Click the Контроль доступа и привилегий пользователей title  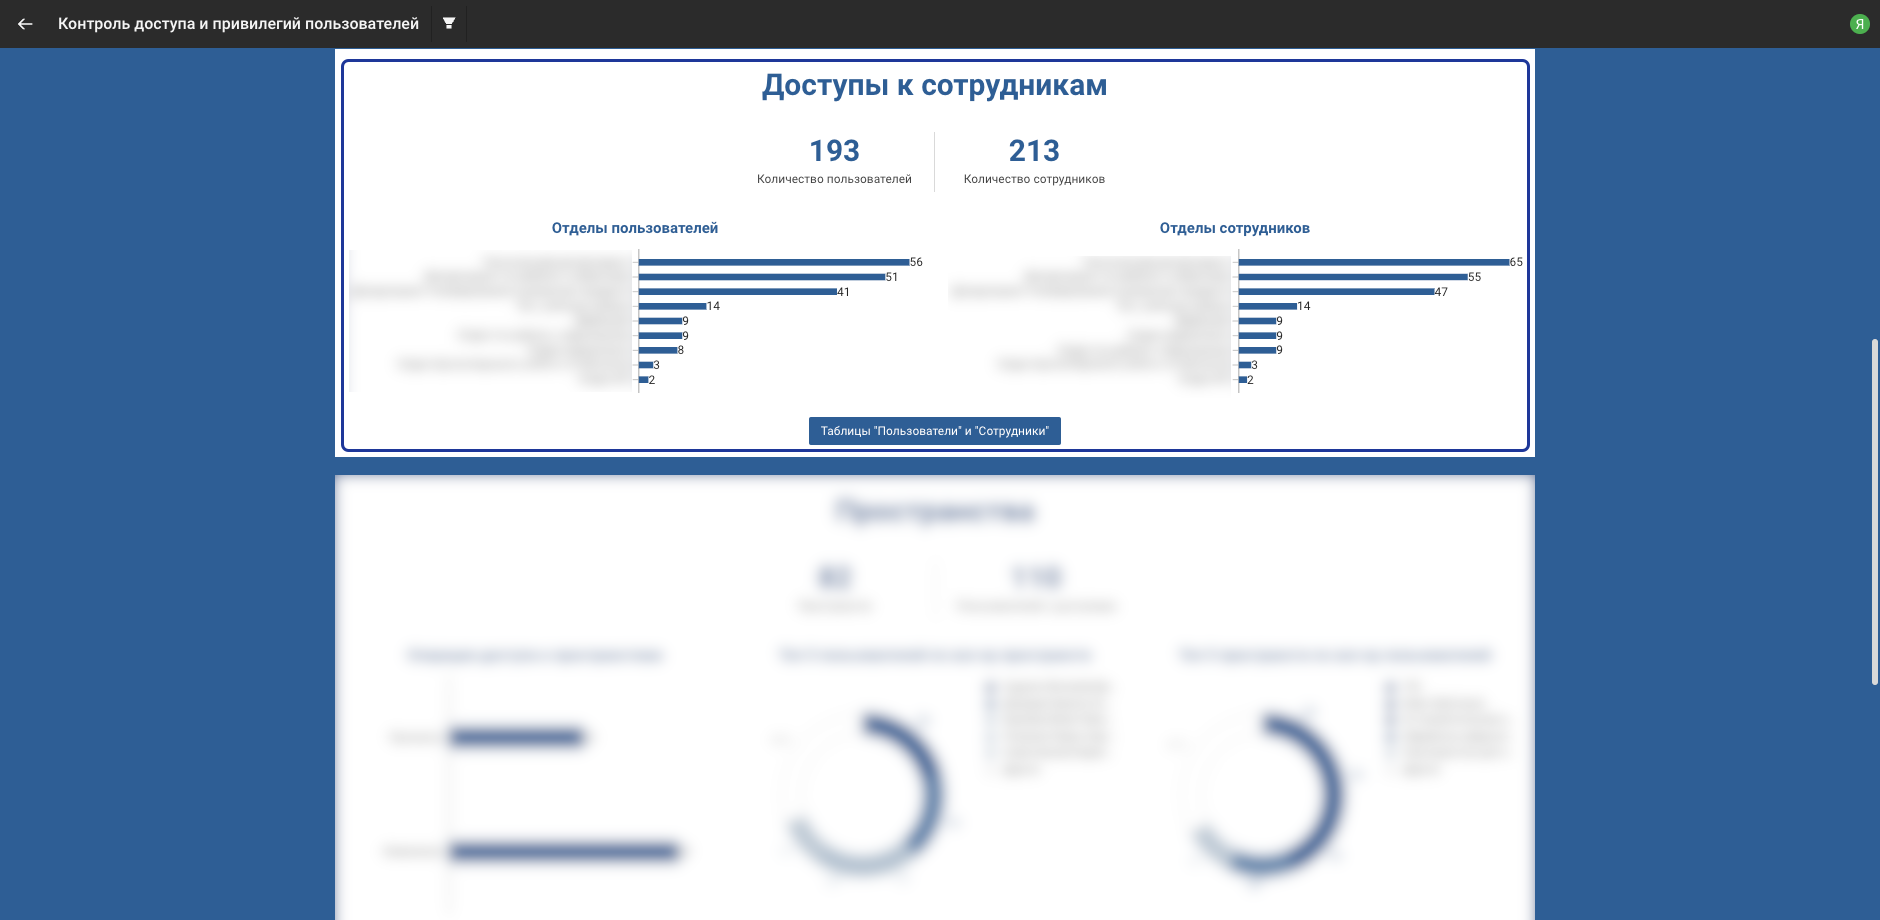(x=238, y=24)
